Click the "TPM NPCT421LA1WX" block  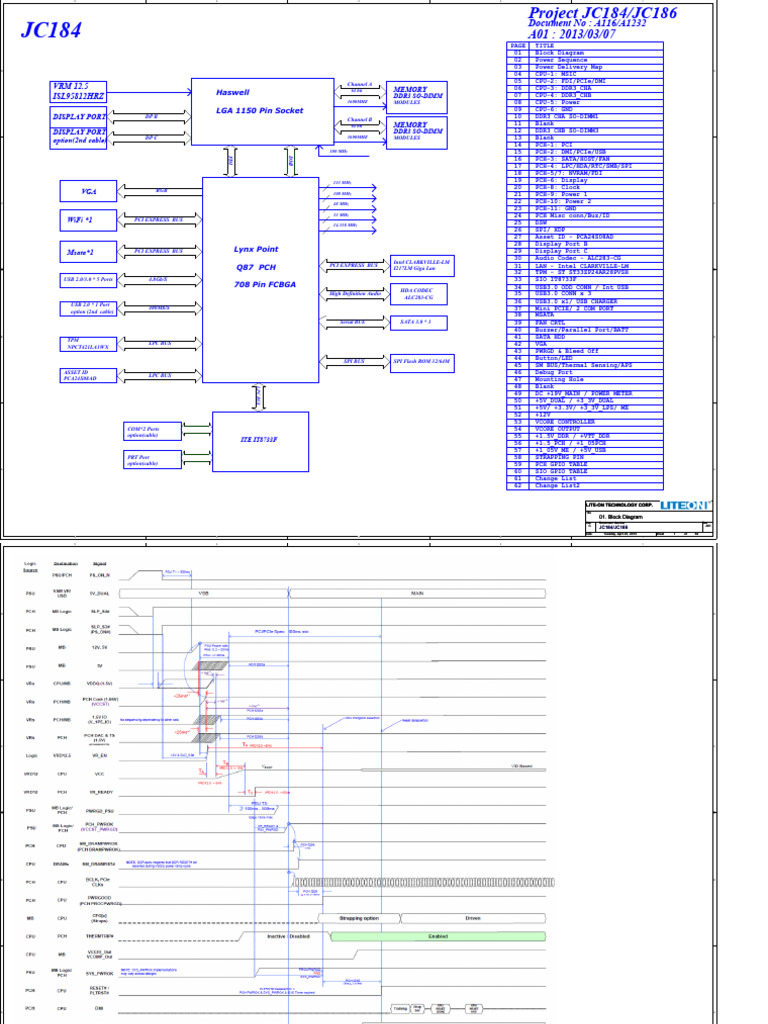coord(88,344)
